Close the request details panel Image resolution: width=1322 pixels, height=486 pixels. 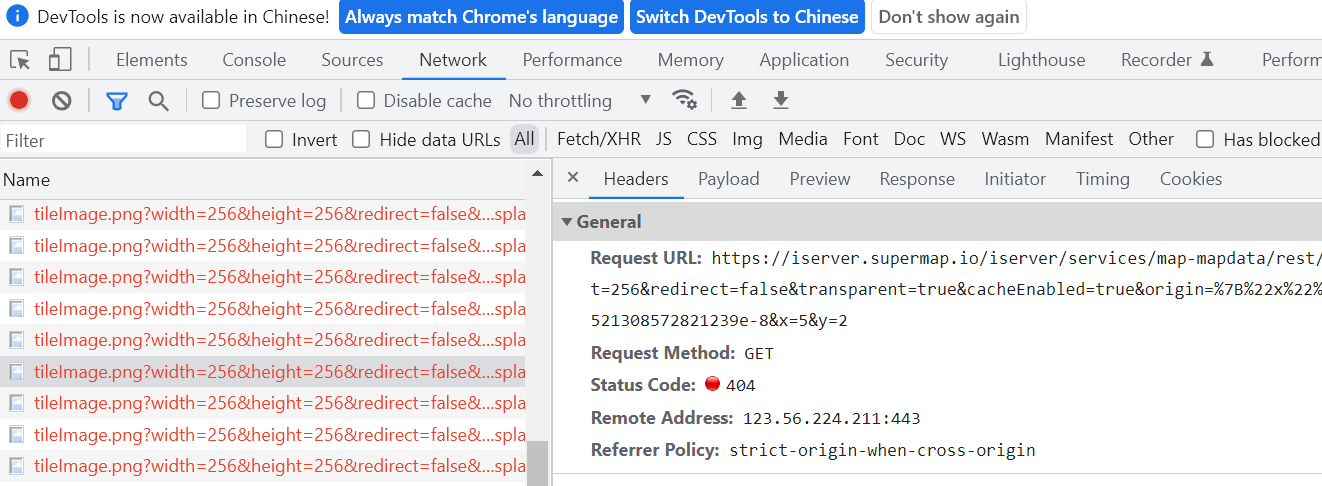click(573, 178)
